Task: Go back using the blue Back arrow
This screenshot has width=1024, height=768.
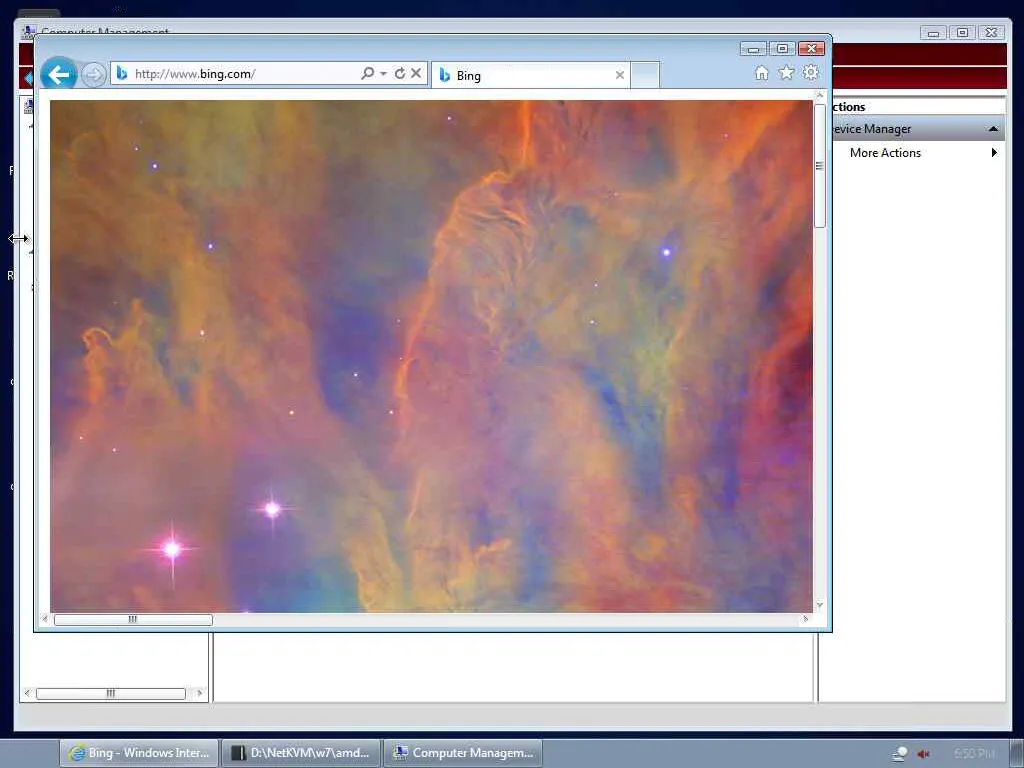Action: click(59, 74)
